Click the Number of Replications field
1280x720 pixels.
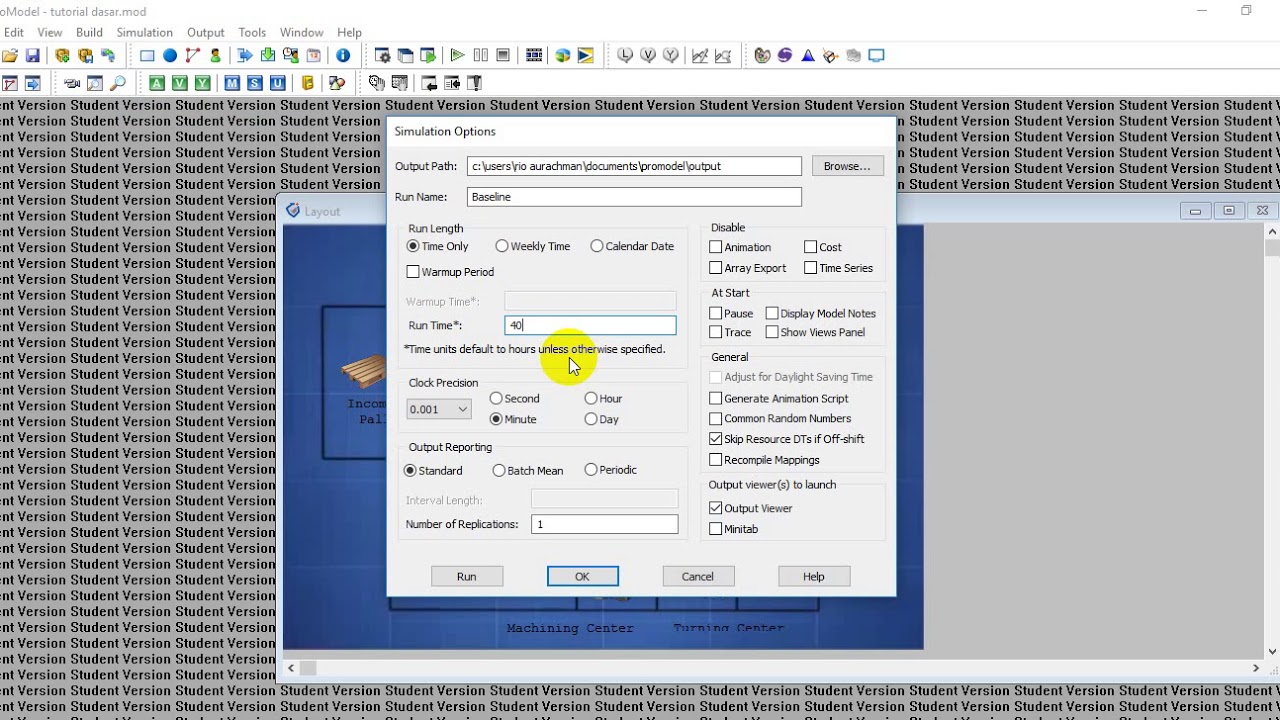(604, 524)
